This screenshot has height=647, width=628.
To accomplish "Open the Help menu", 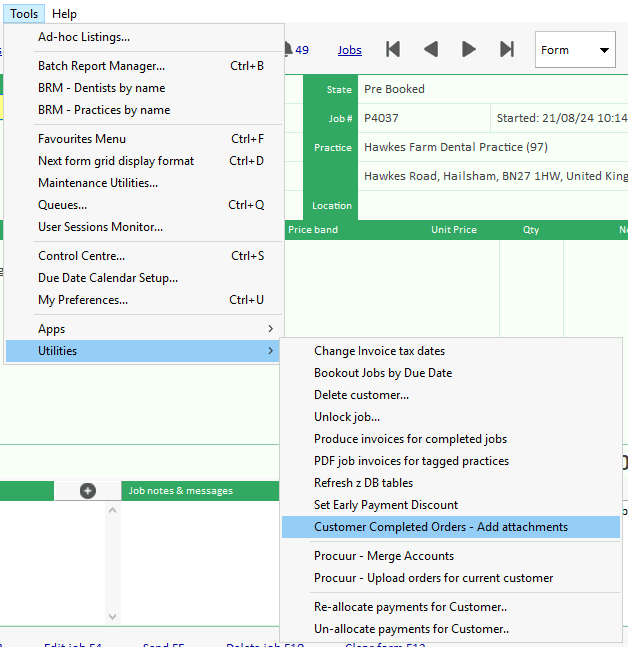I will (64, 14).
